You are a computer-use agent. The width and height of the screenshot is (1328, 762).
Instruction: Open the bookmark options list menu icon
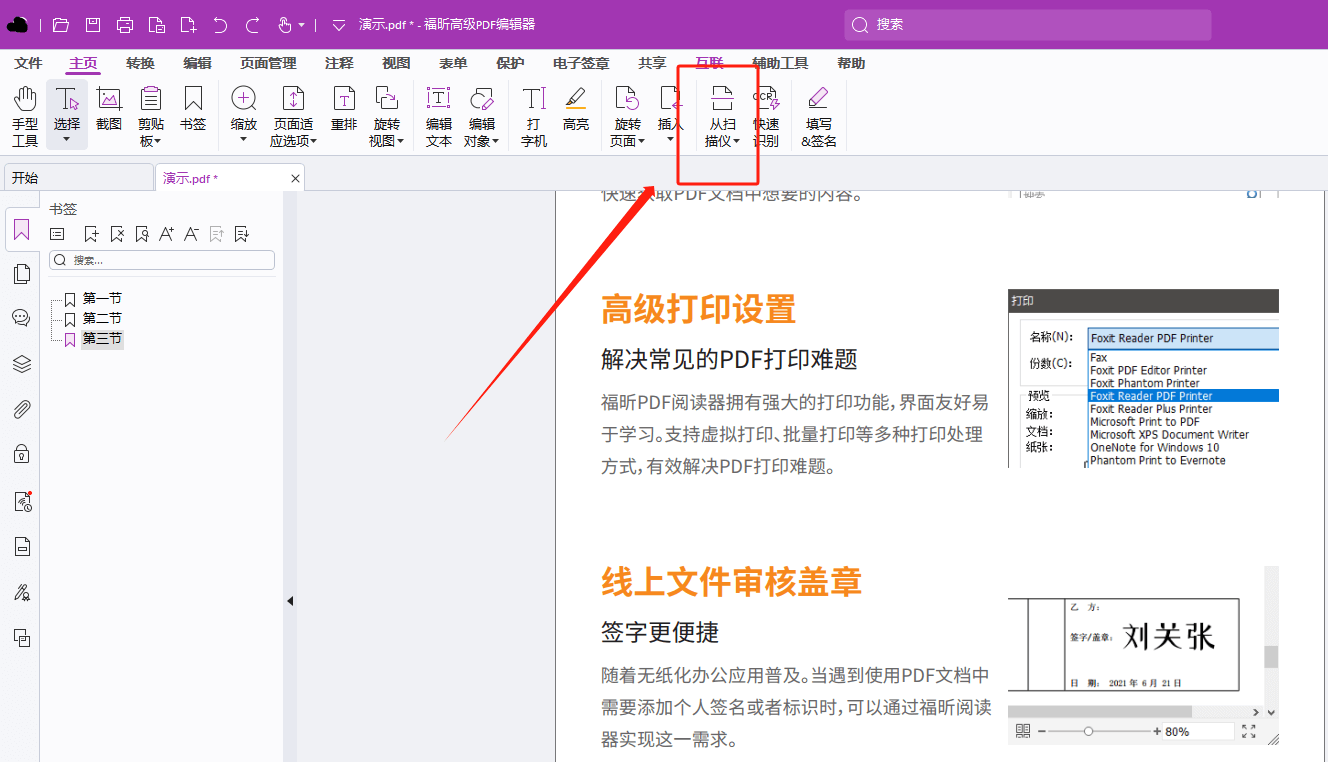coord(58,234)
